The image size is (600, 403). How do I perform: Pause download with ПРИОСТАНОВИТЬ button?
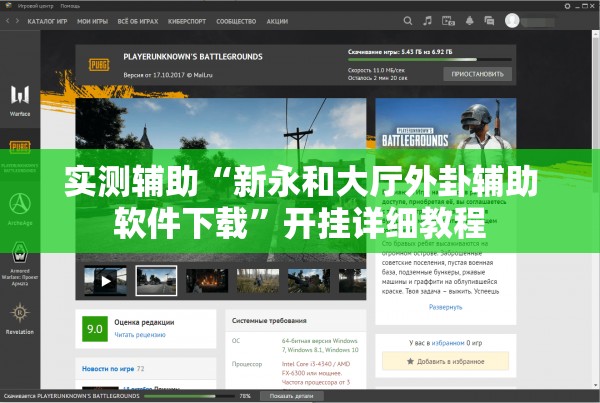point(478,74)
